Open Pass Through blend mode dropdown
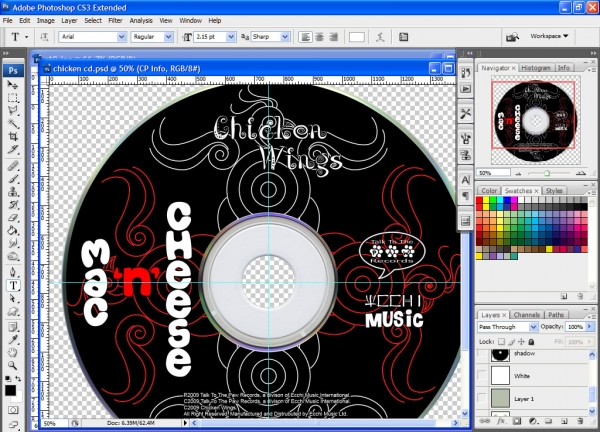The width and height of the screenshot is (600, 432). 533,327
